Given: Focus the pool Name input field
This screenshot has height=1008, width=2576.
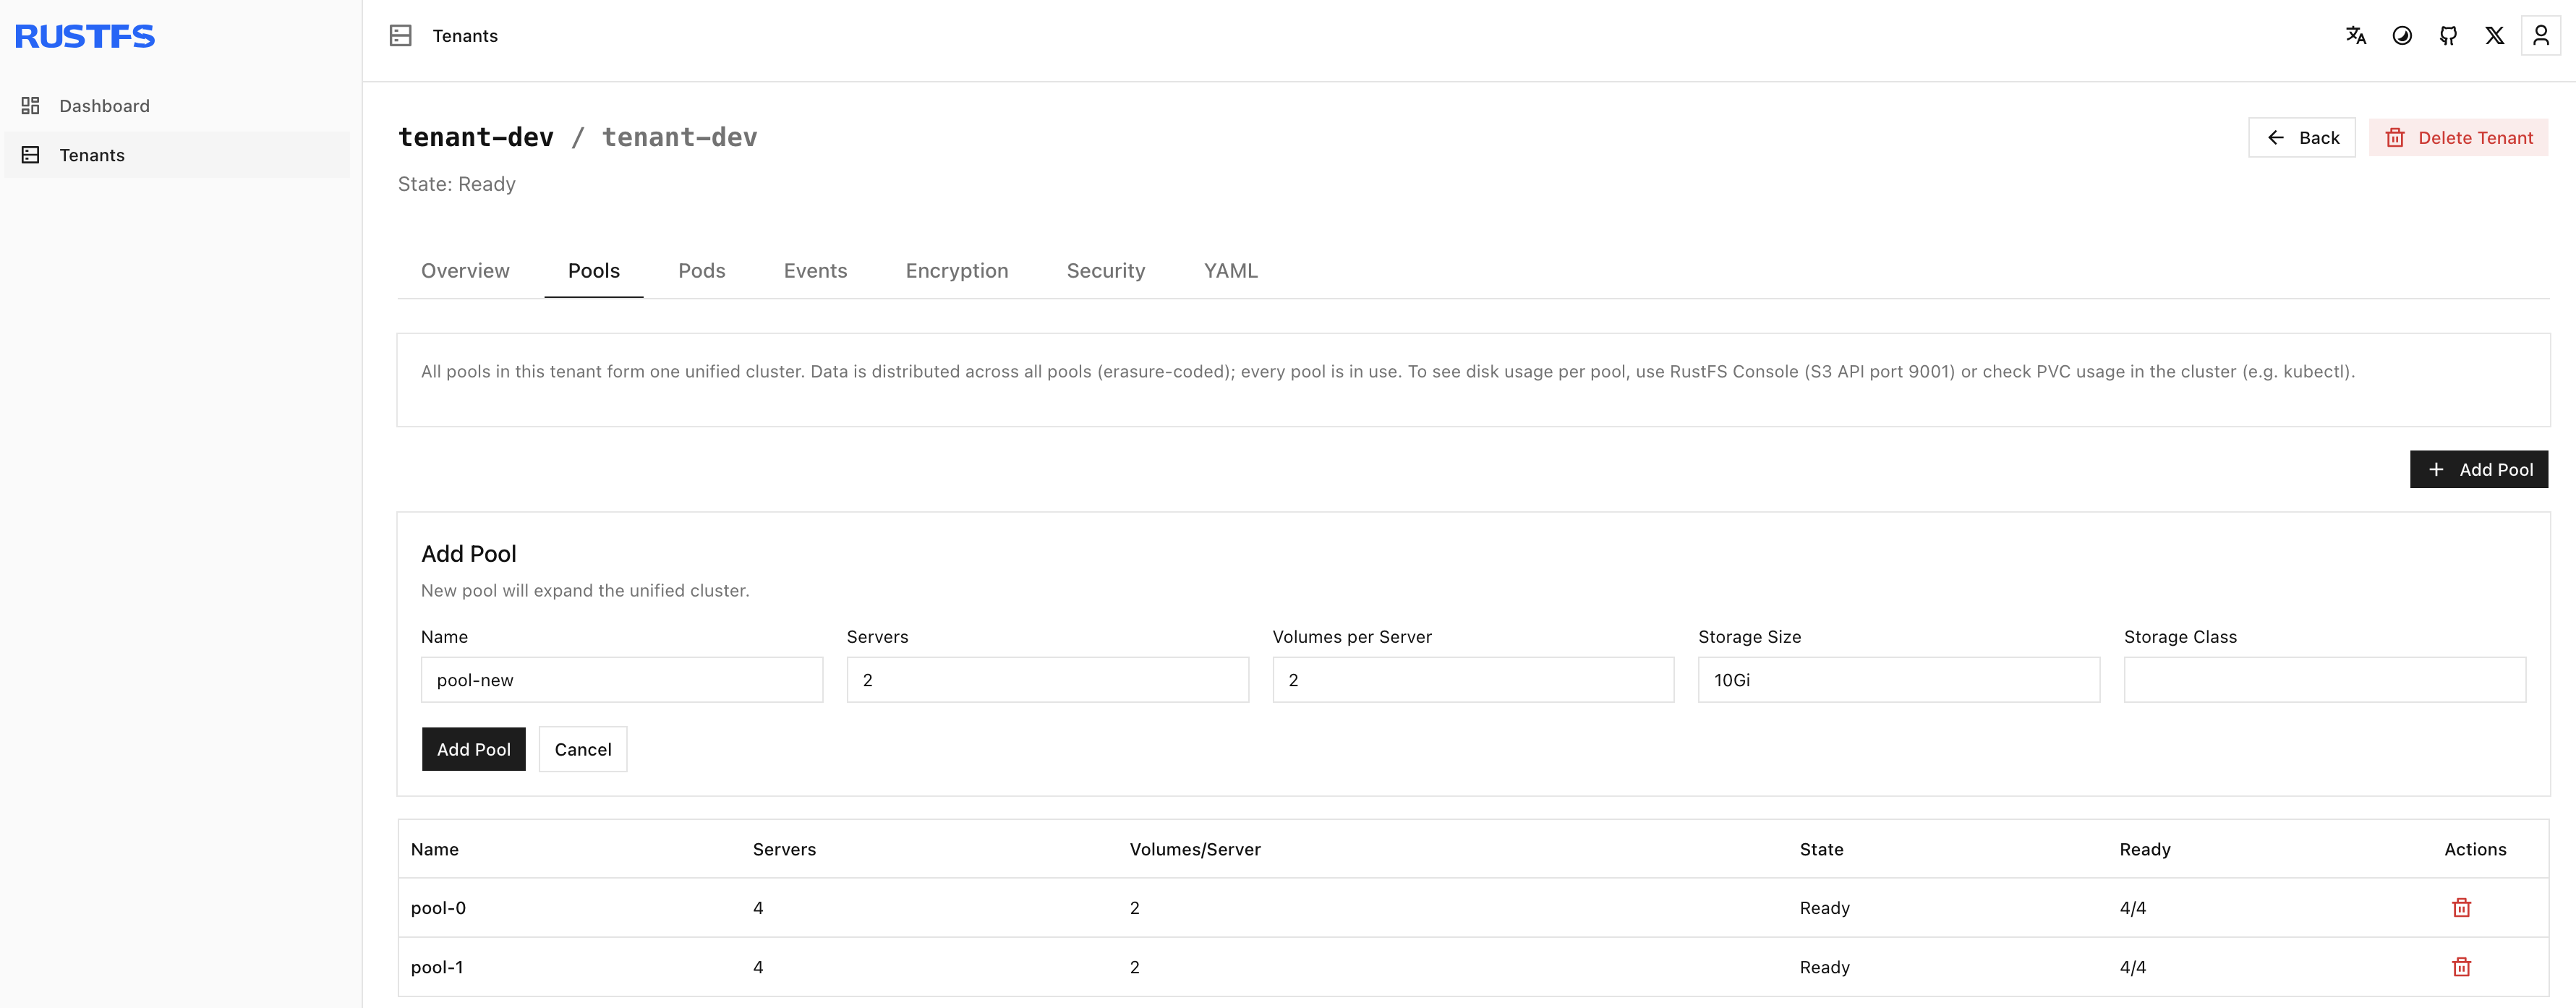Looking at the screenshot, I should 622,680.
